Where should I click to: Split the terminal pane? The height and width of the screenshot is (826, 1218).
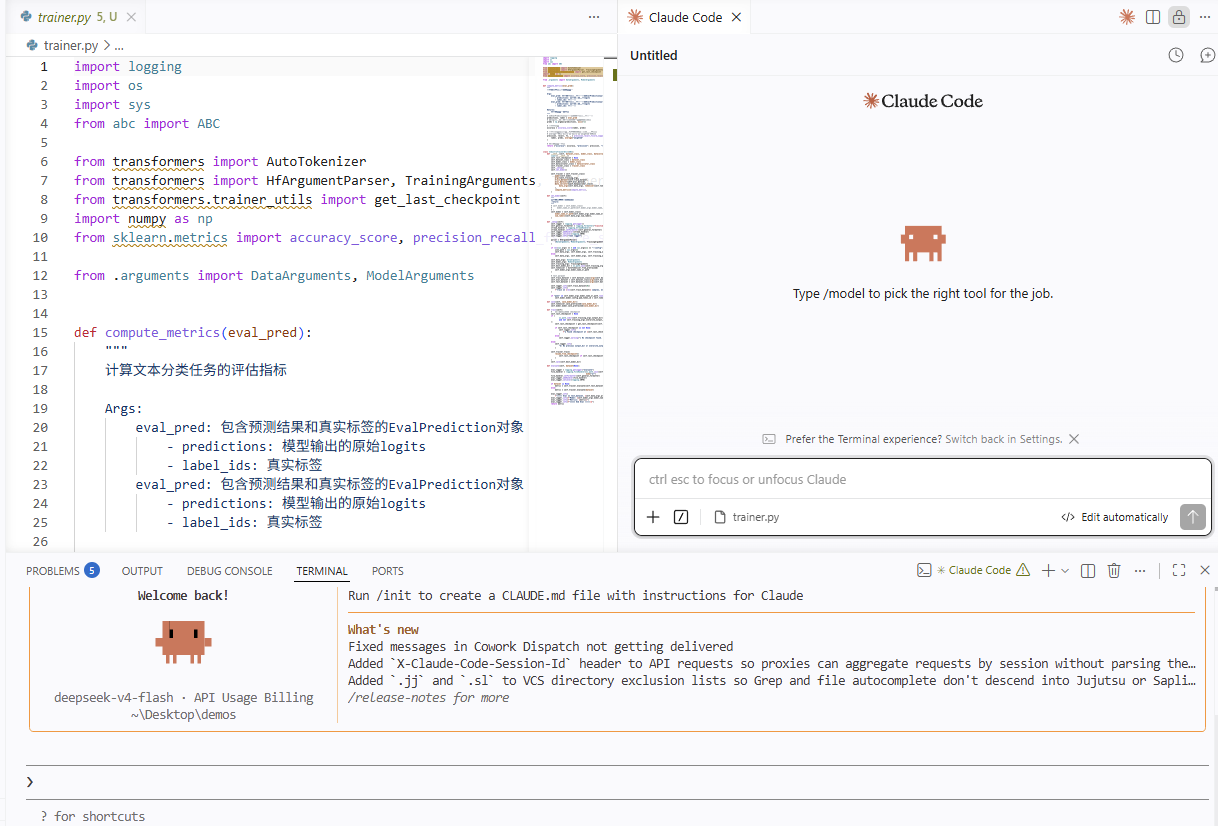point(1088,570)
